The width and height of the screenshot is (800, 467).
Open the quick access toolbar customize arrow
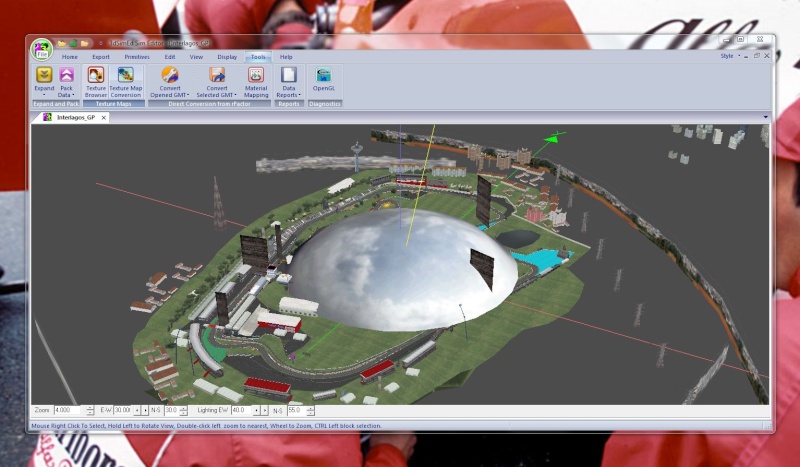click(101, 43)
